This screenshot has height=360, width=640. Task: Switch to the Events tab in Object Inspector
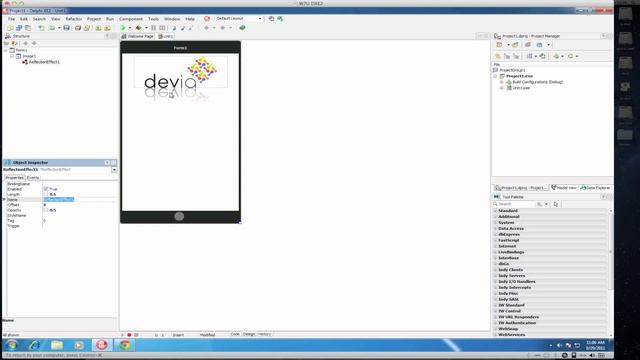point(33,178)
